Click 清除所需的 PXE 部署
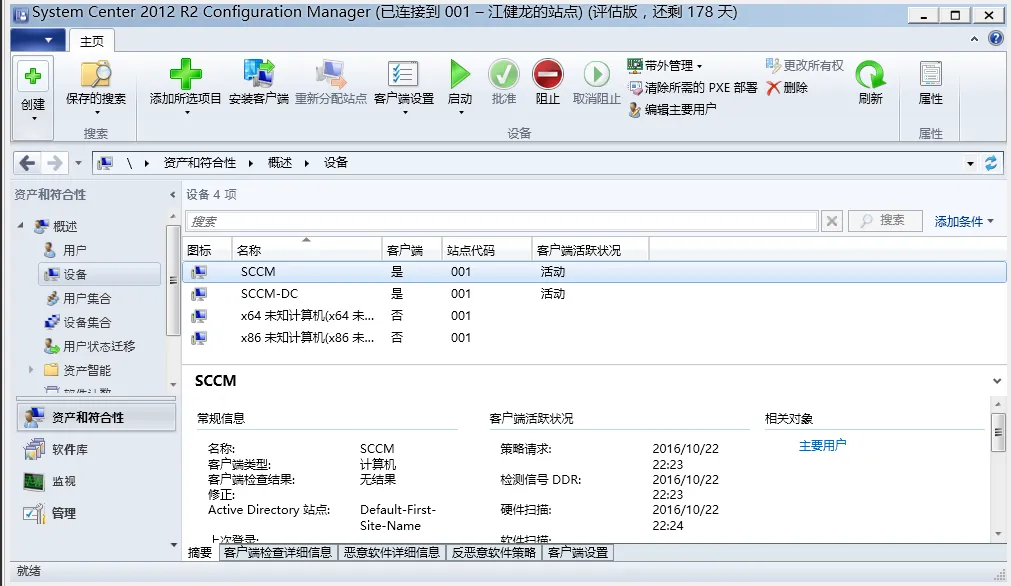Screen dimensions: 1011x586 (x=693, y=88)
